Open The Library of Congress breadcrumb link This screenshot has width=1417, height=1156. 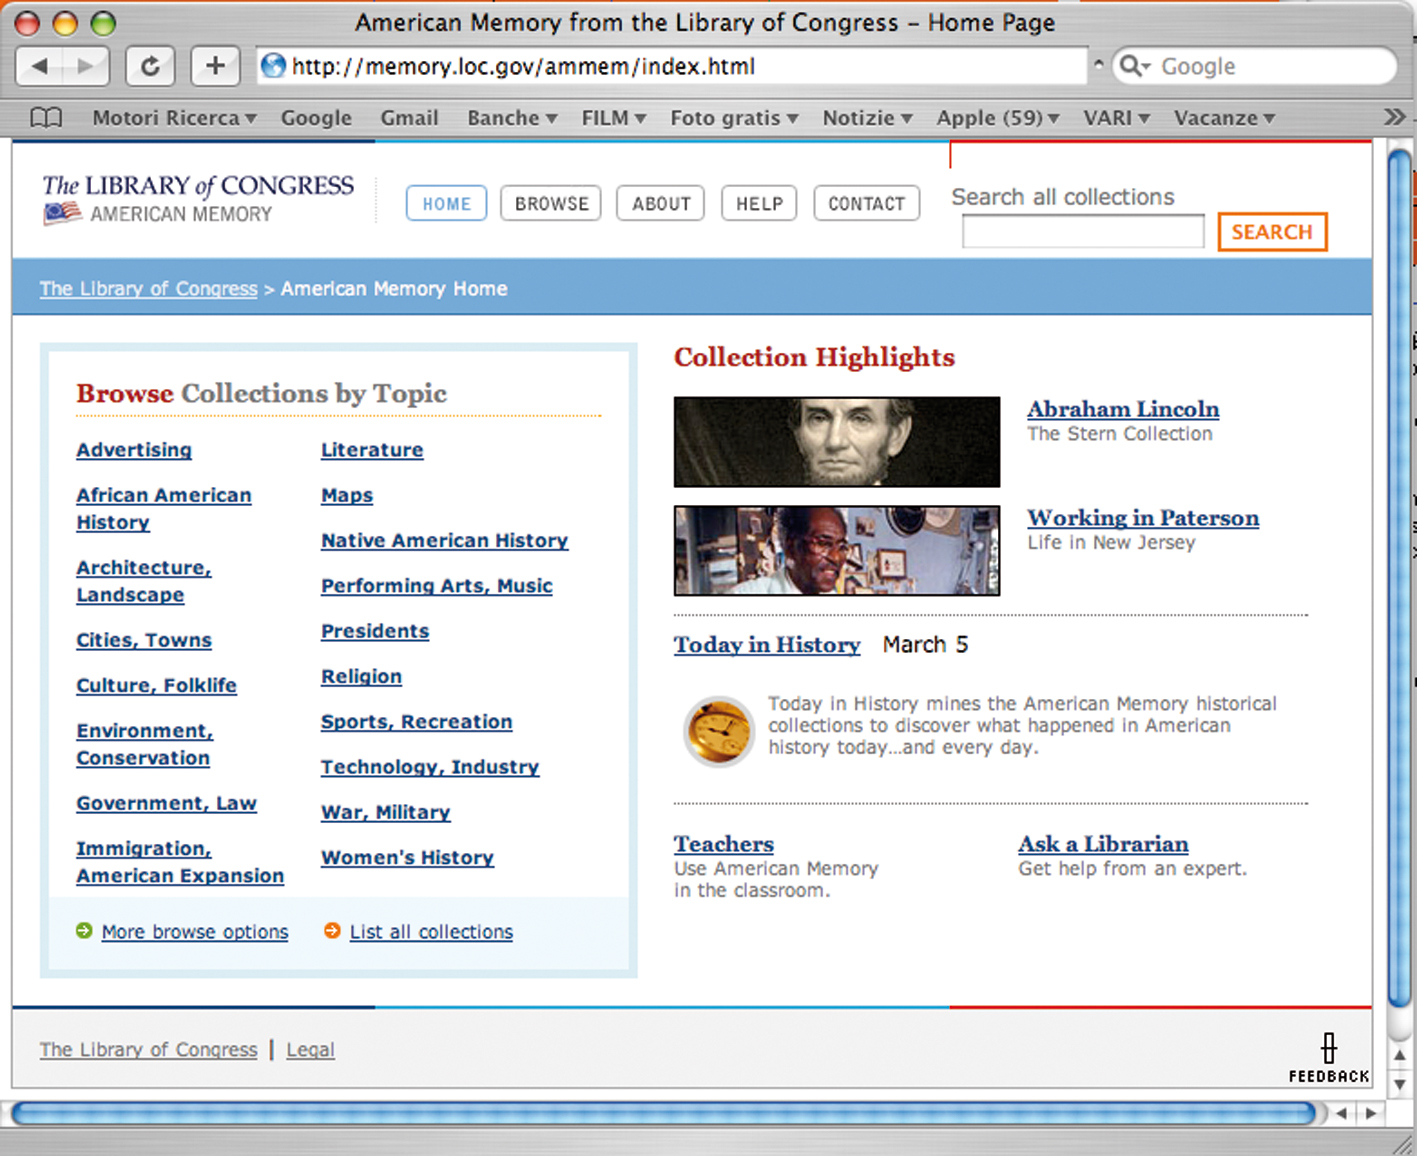point(148,289)
